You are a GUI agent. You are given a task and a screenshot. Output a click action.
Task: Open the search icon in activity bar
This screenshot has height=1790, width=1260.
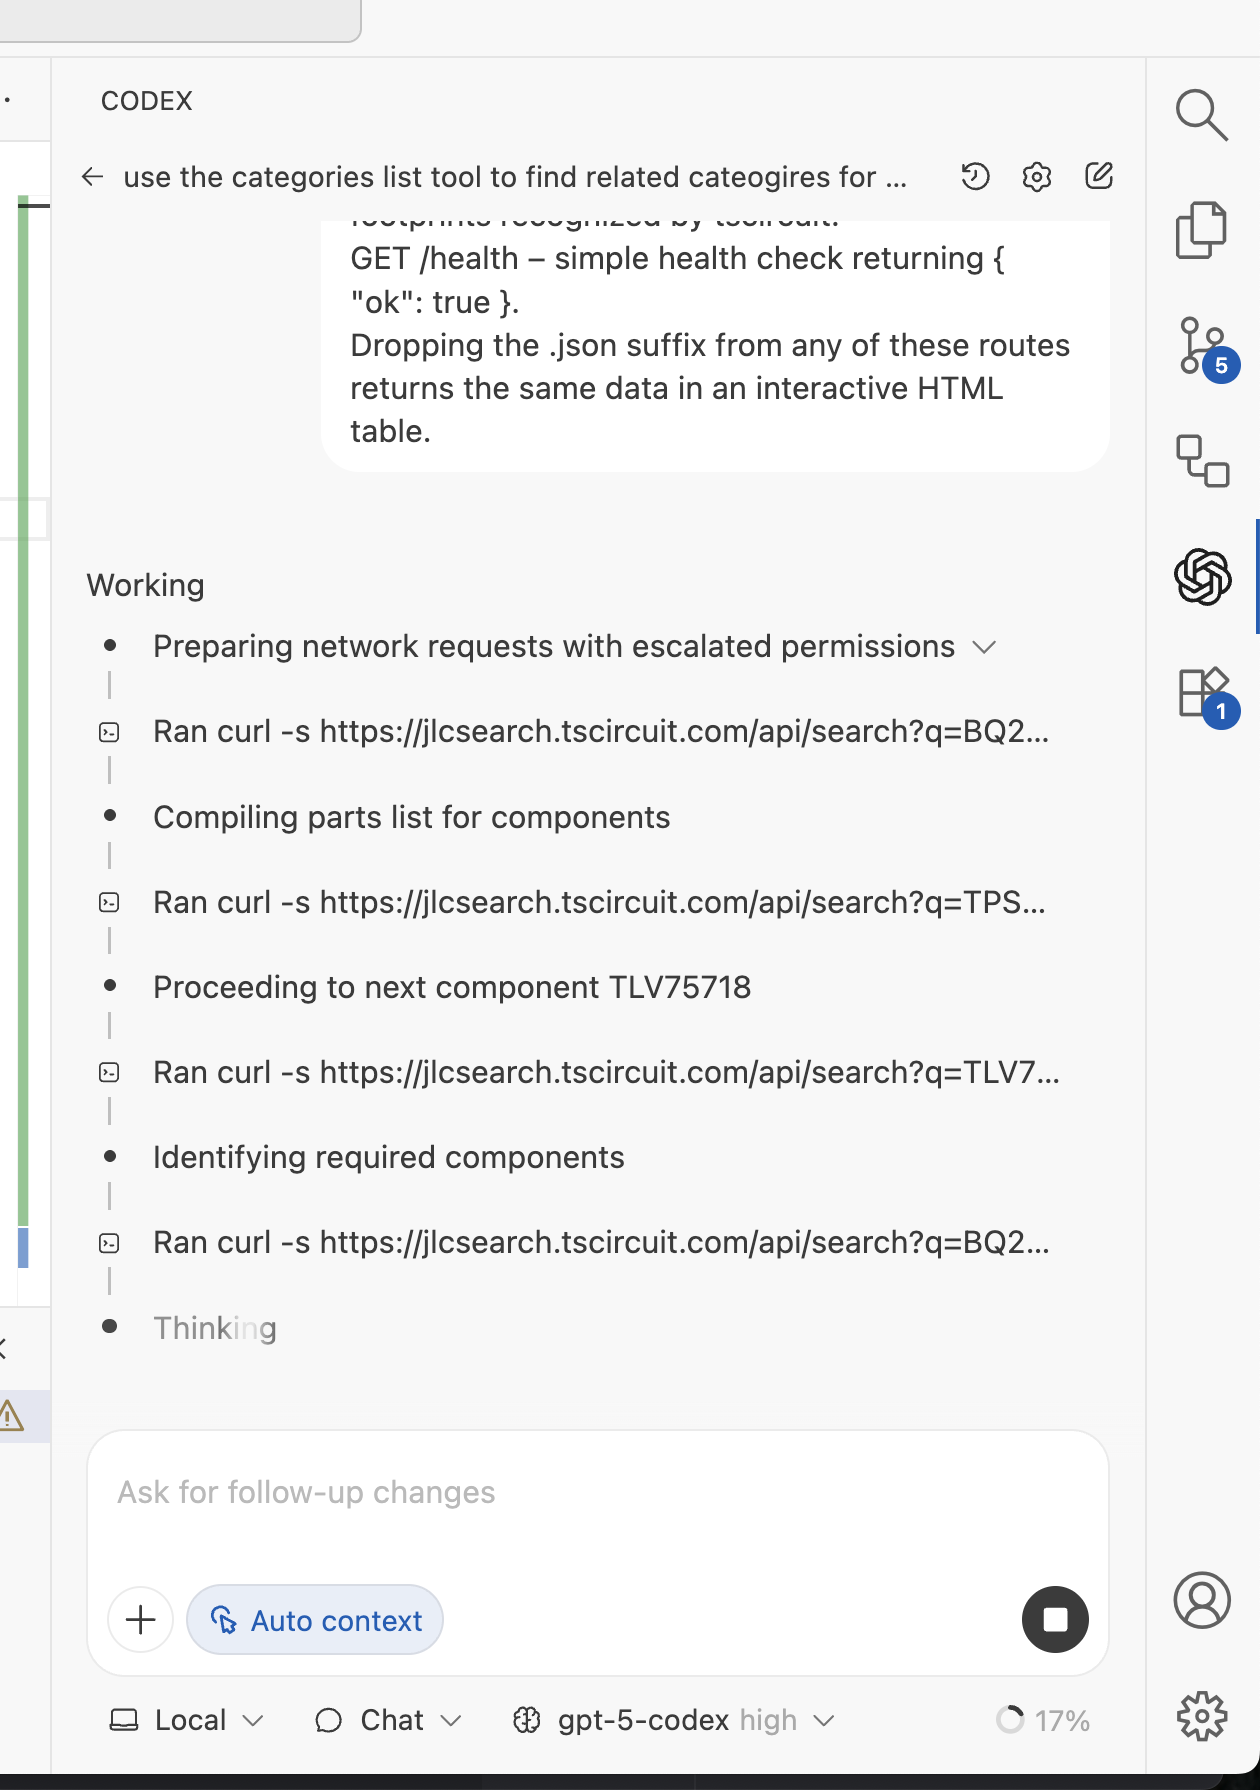click(x=1201, y=115)
